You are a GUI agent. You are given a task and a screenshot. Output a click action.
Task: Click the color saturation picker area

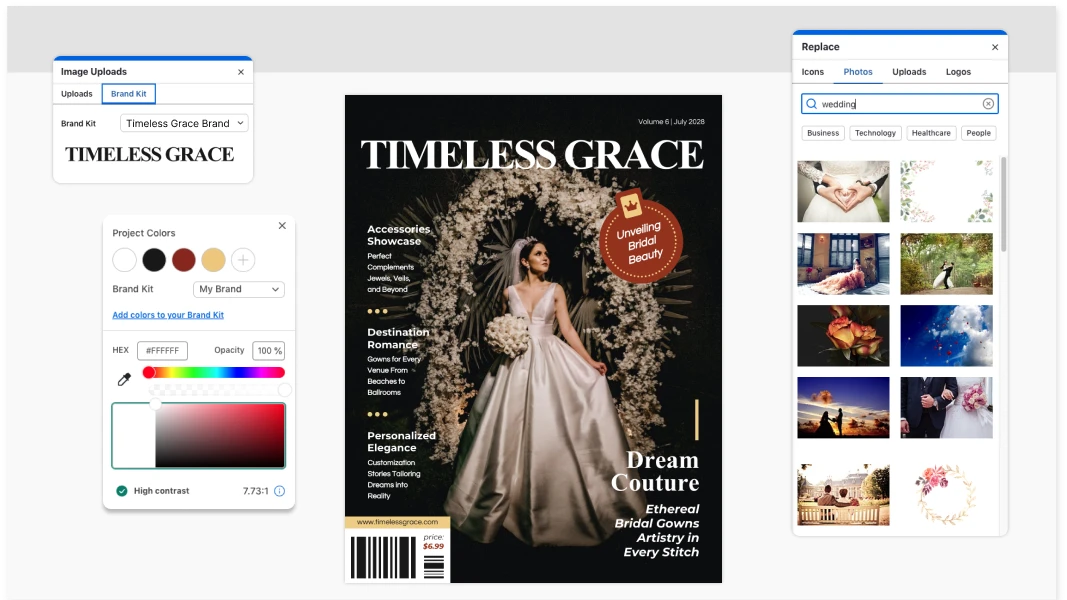[x=199, y=435]
